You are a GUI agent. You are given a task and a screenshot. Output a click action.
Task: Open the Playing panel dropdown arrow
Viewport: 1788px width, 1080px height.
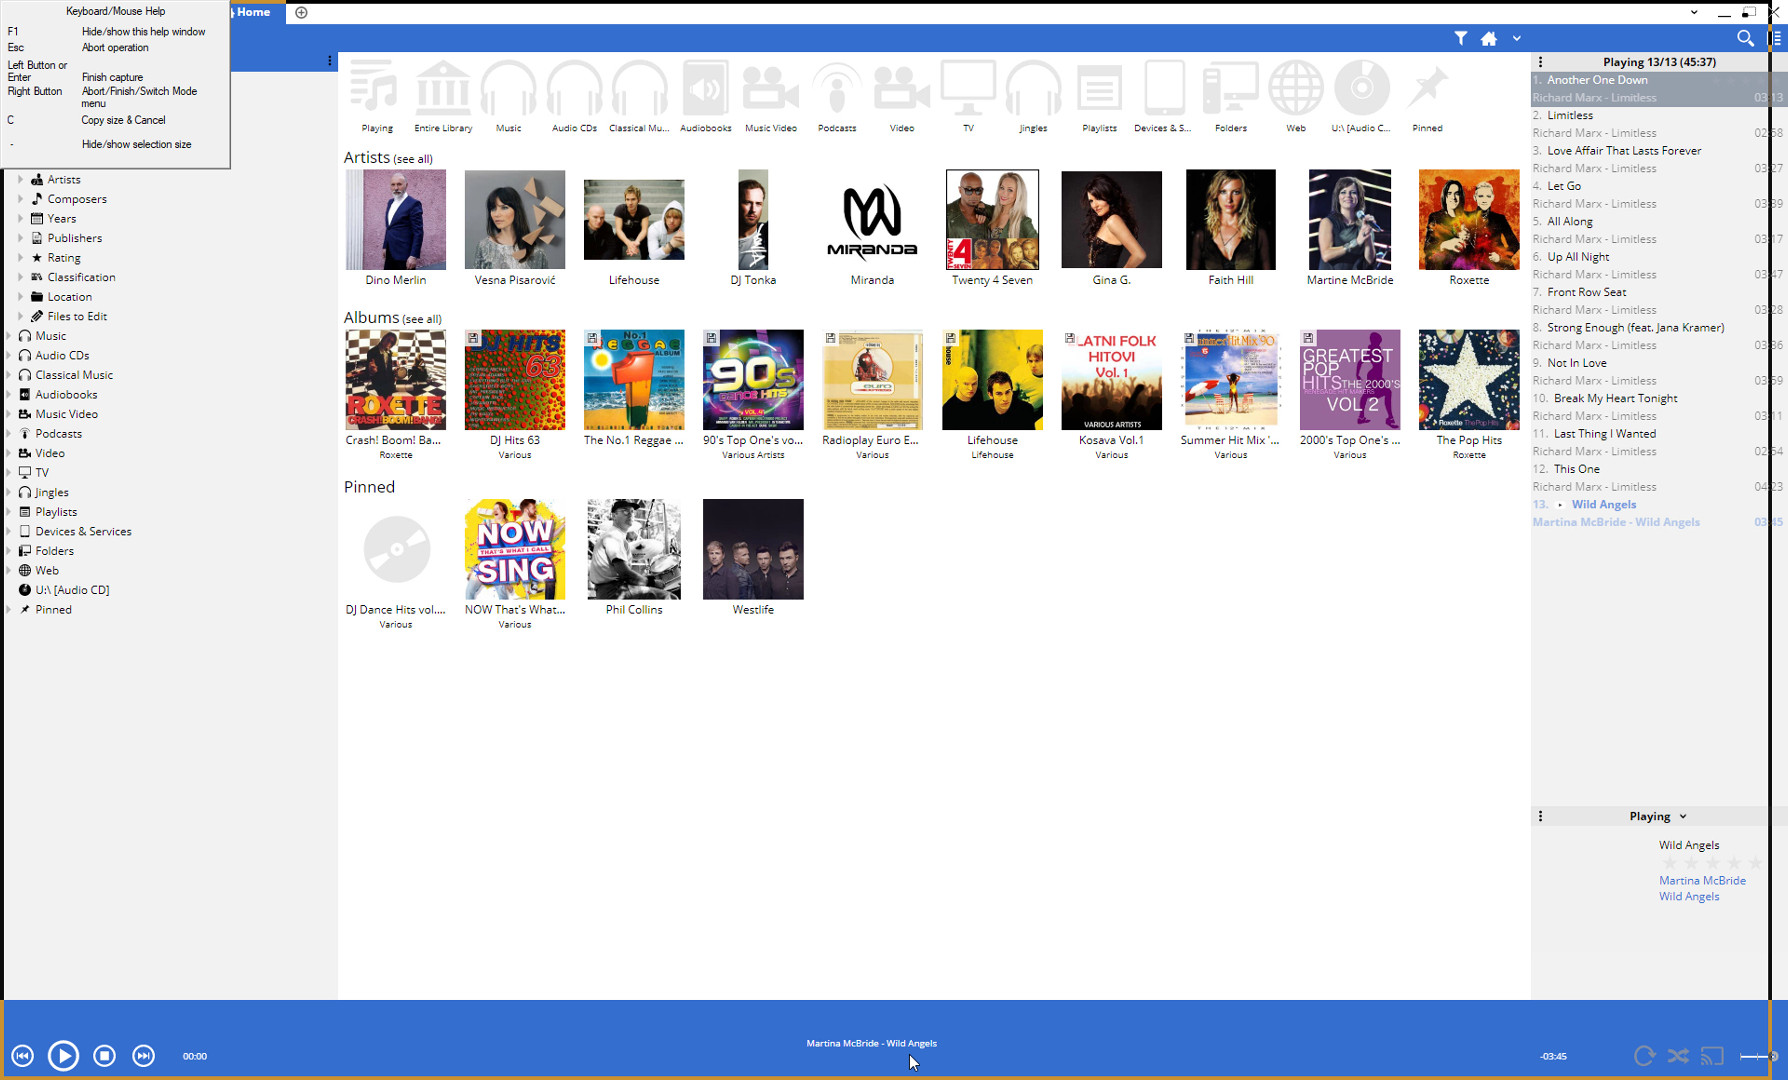1683,816
